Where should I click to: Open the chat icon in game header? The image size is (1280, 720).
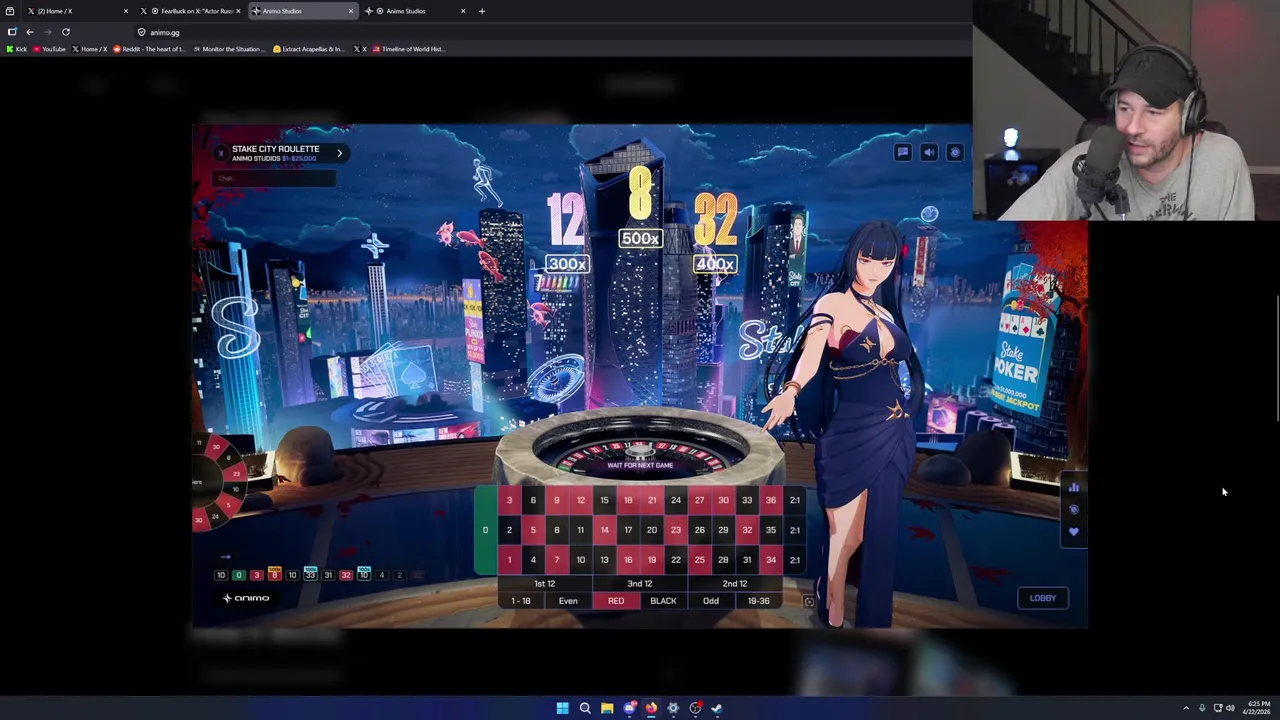[903, 152]
